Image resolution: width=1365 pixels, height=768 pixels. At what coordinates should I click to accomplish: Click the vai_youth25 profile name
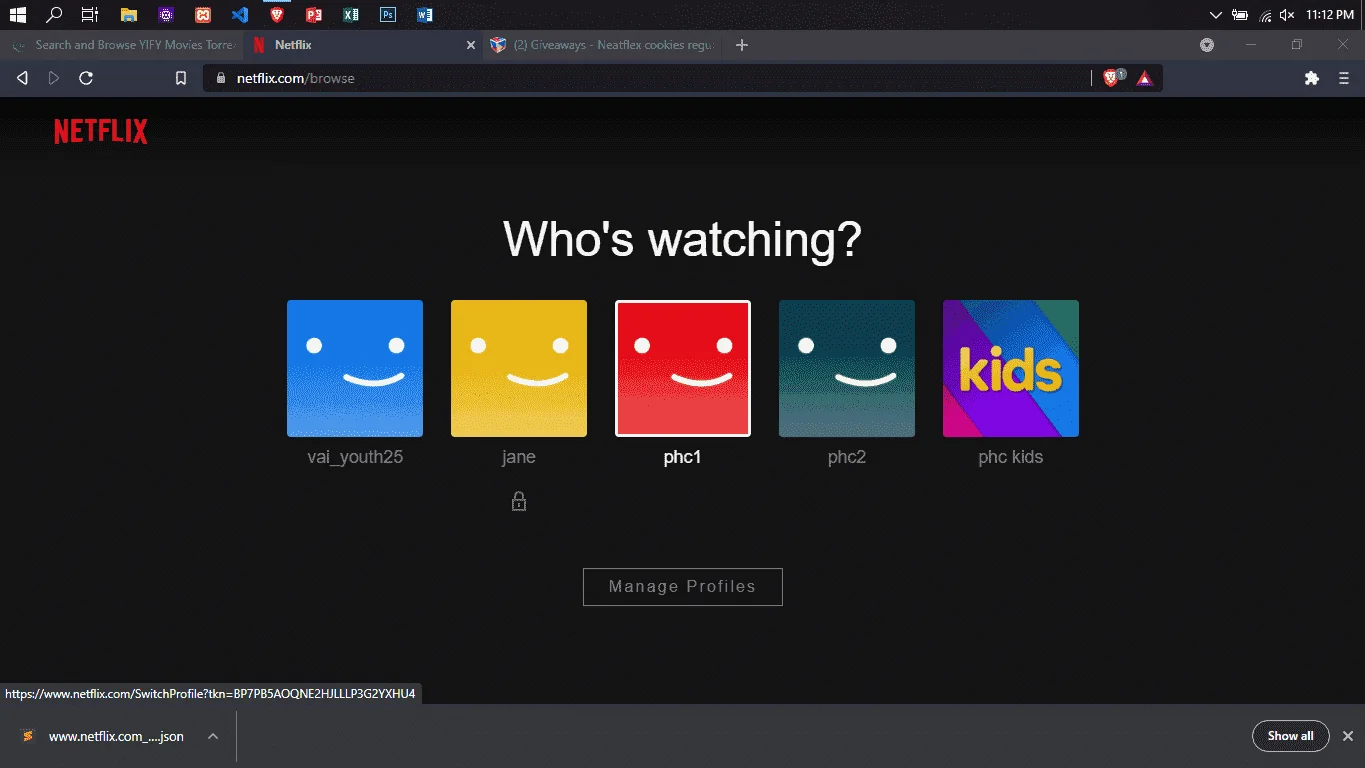click(355, 457)
